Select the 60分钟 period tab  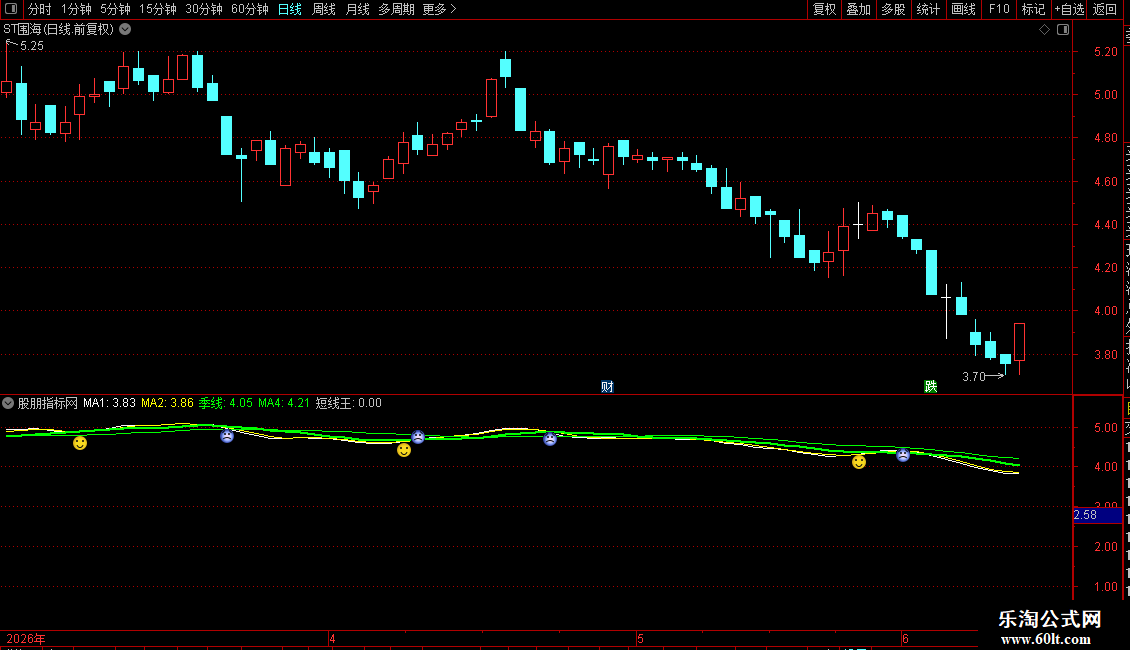coord(250,9)
